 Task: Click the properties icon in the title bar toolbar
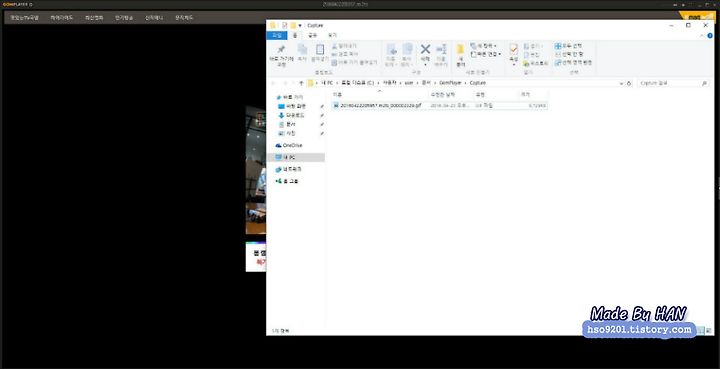(285, 26)
